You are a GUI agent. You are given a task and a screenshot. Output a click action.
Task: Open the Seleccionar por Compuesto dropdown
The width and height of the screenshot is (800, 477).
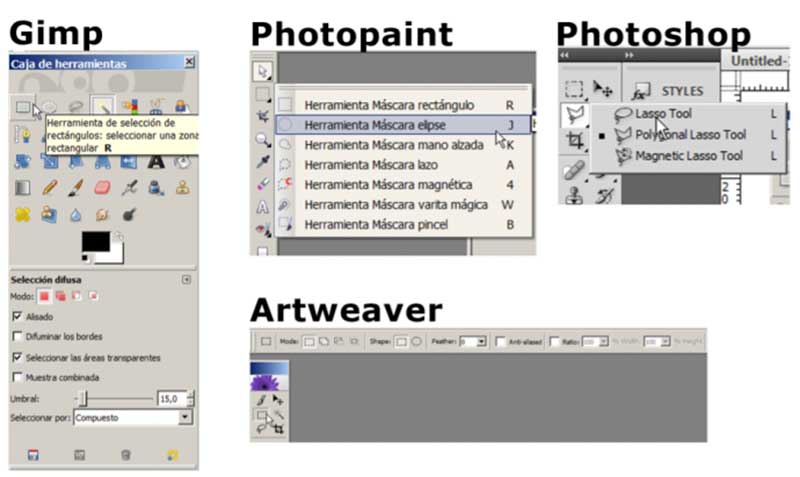pos(133,418)
